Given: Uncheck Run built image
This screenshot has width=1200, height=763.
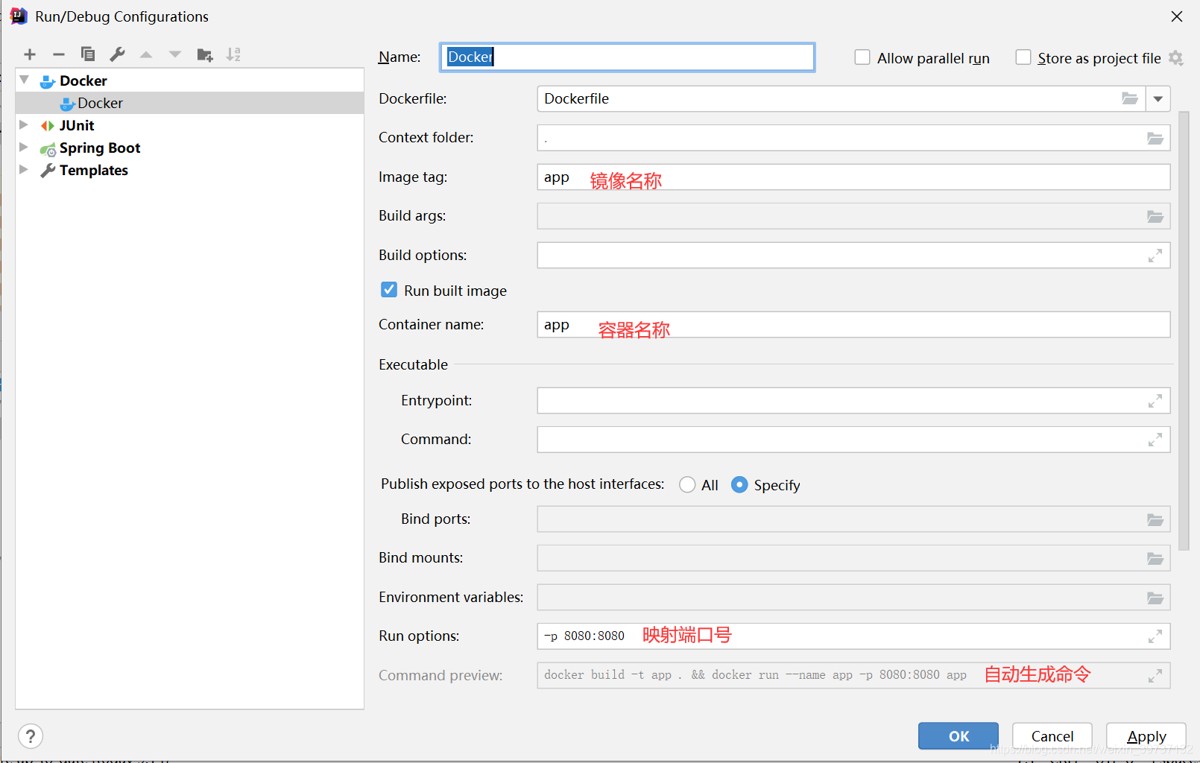Looking at the screenshot, I should point(389,290).
